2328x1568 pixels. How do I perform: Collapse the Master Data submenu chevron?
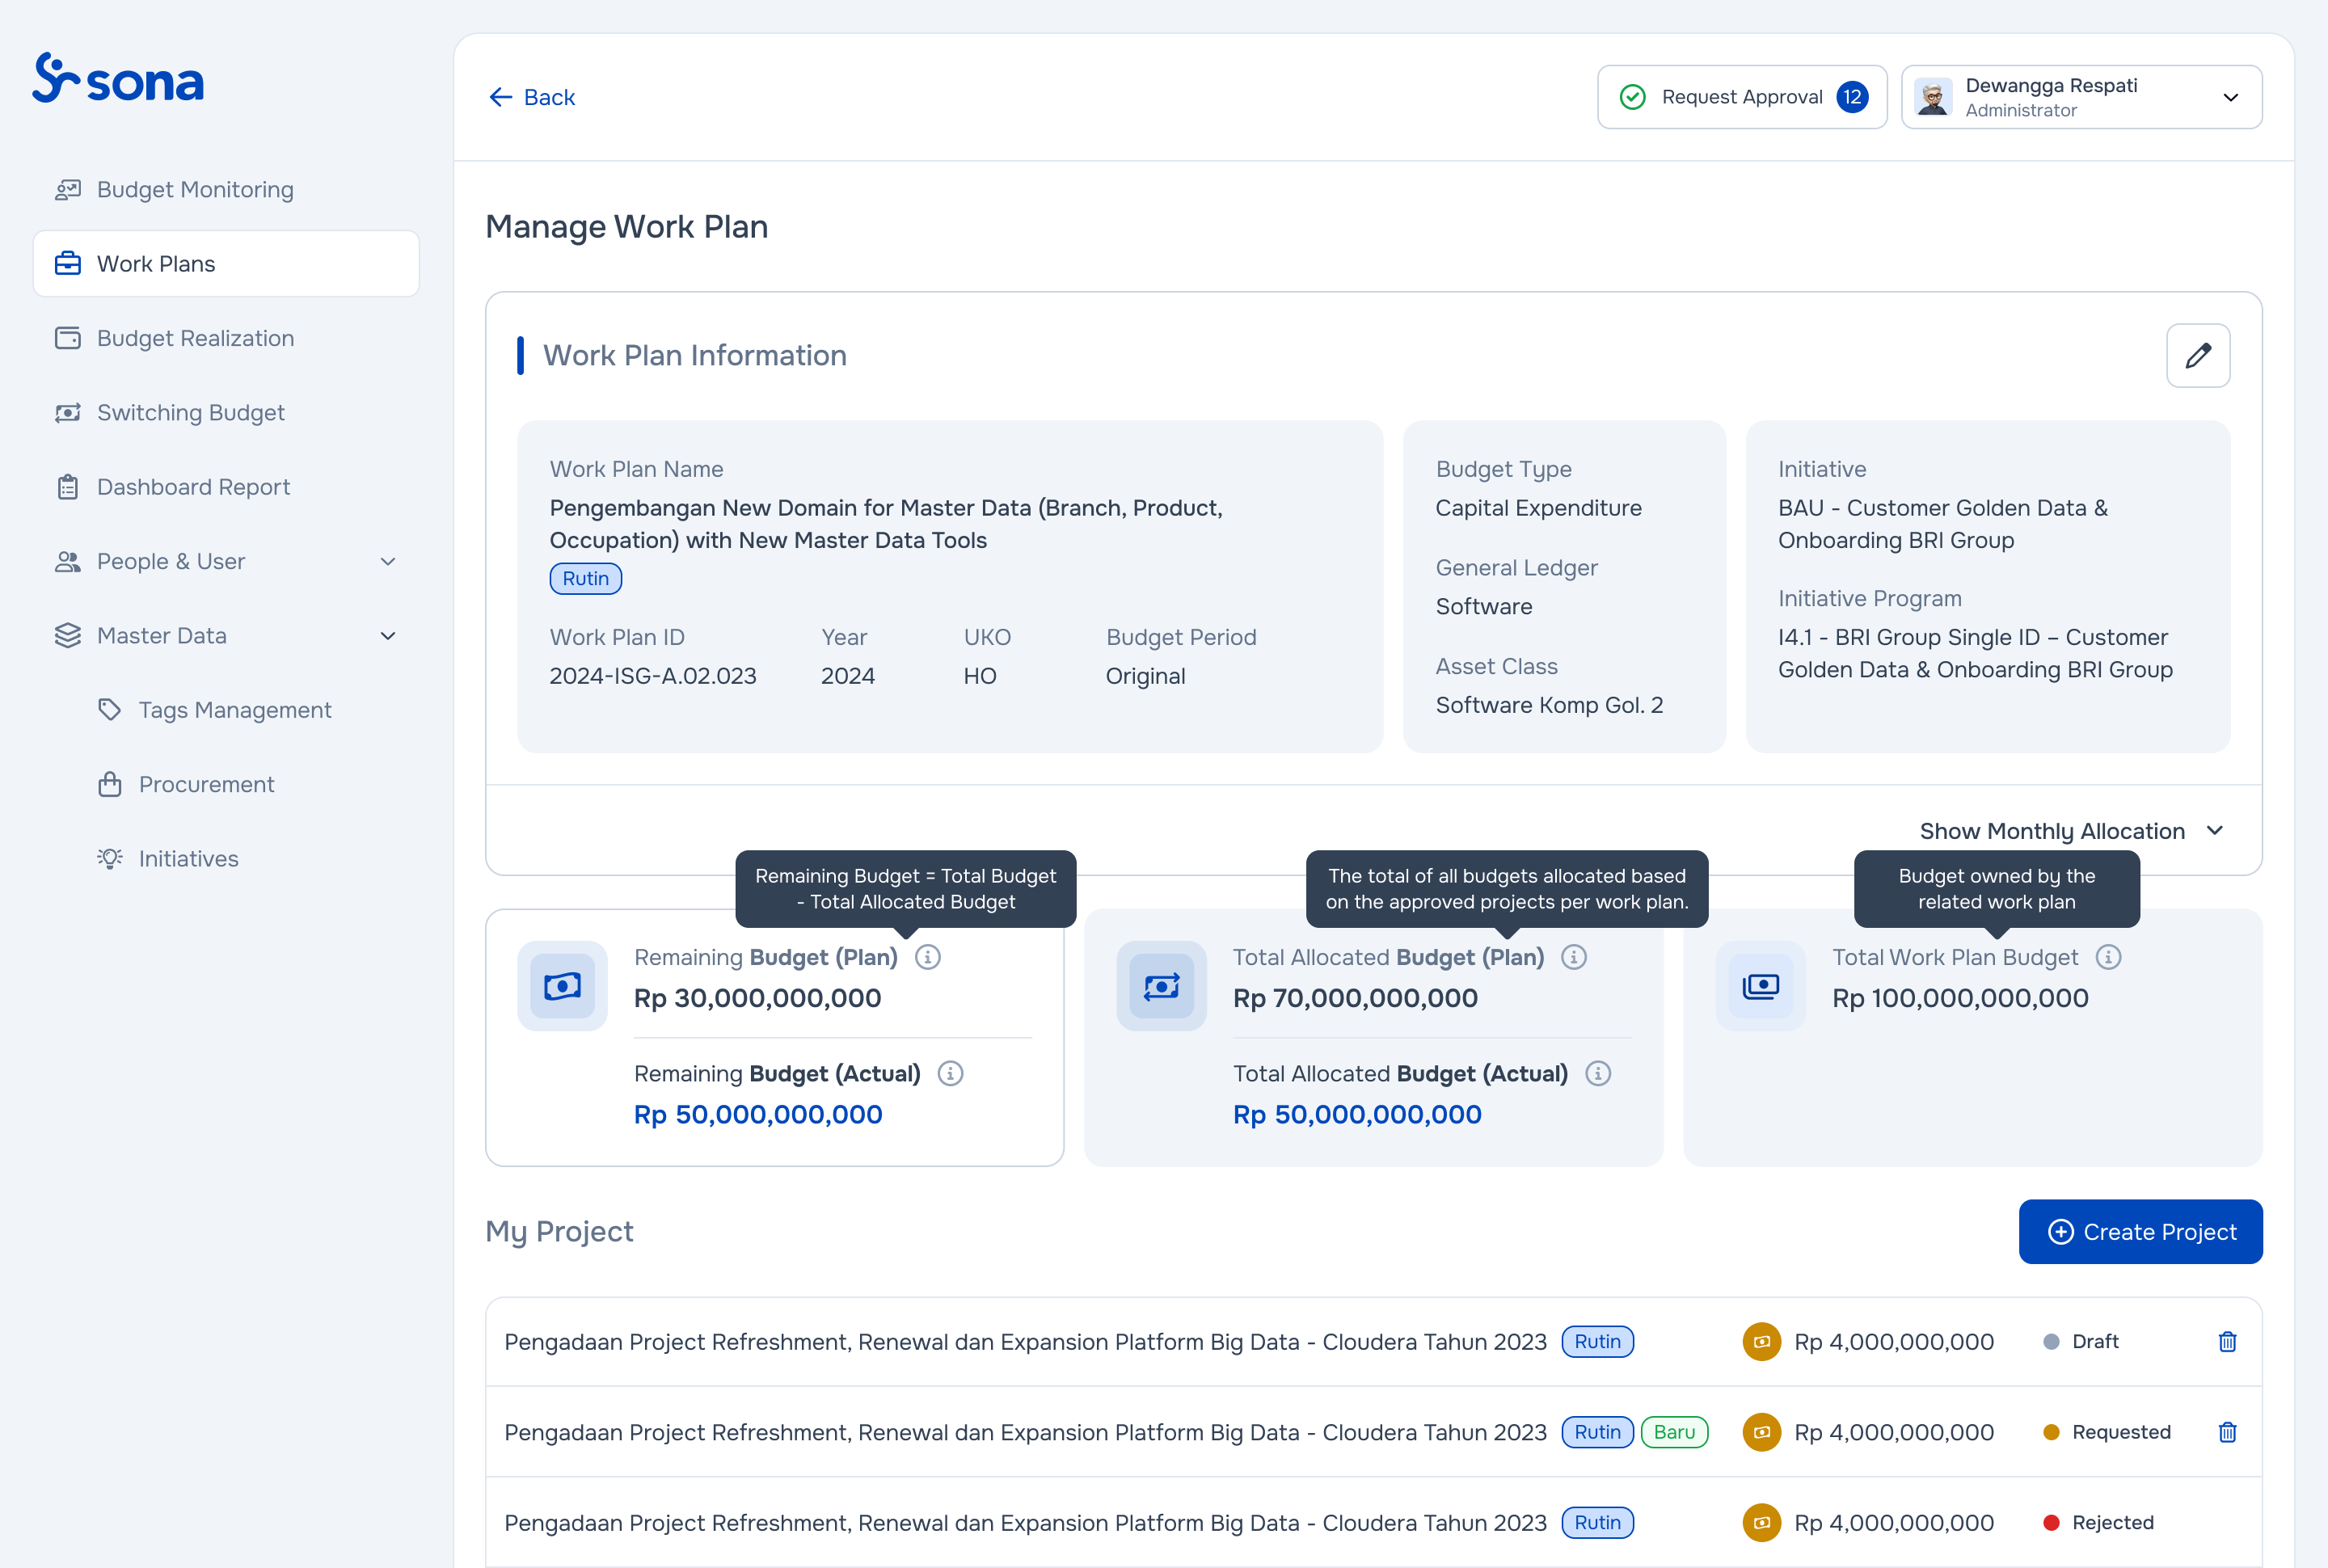click(388, 636)
